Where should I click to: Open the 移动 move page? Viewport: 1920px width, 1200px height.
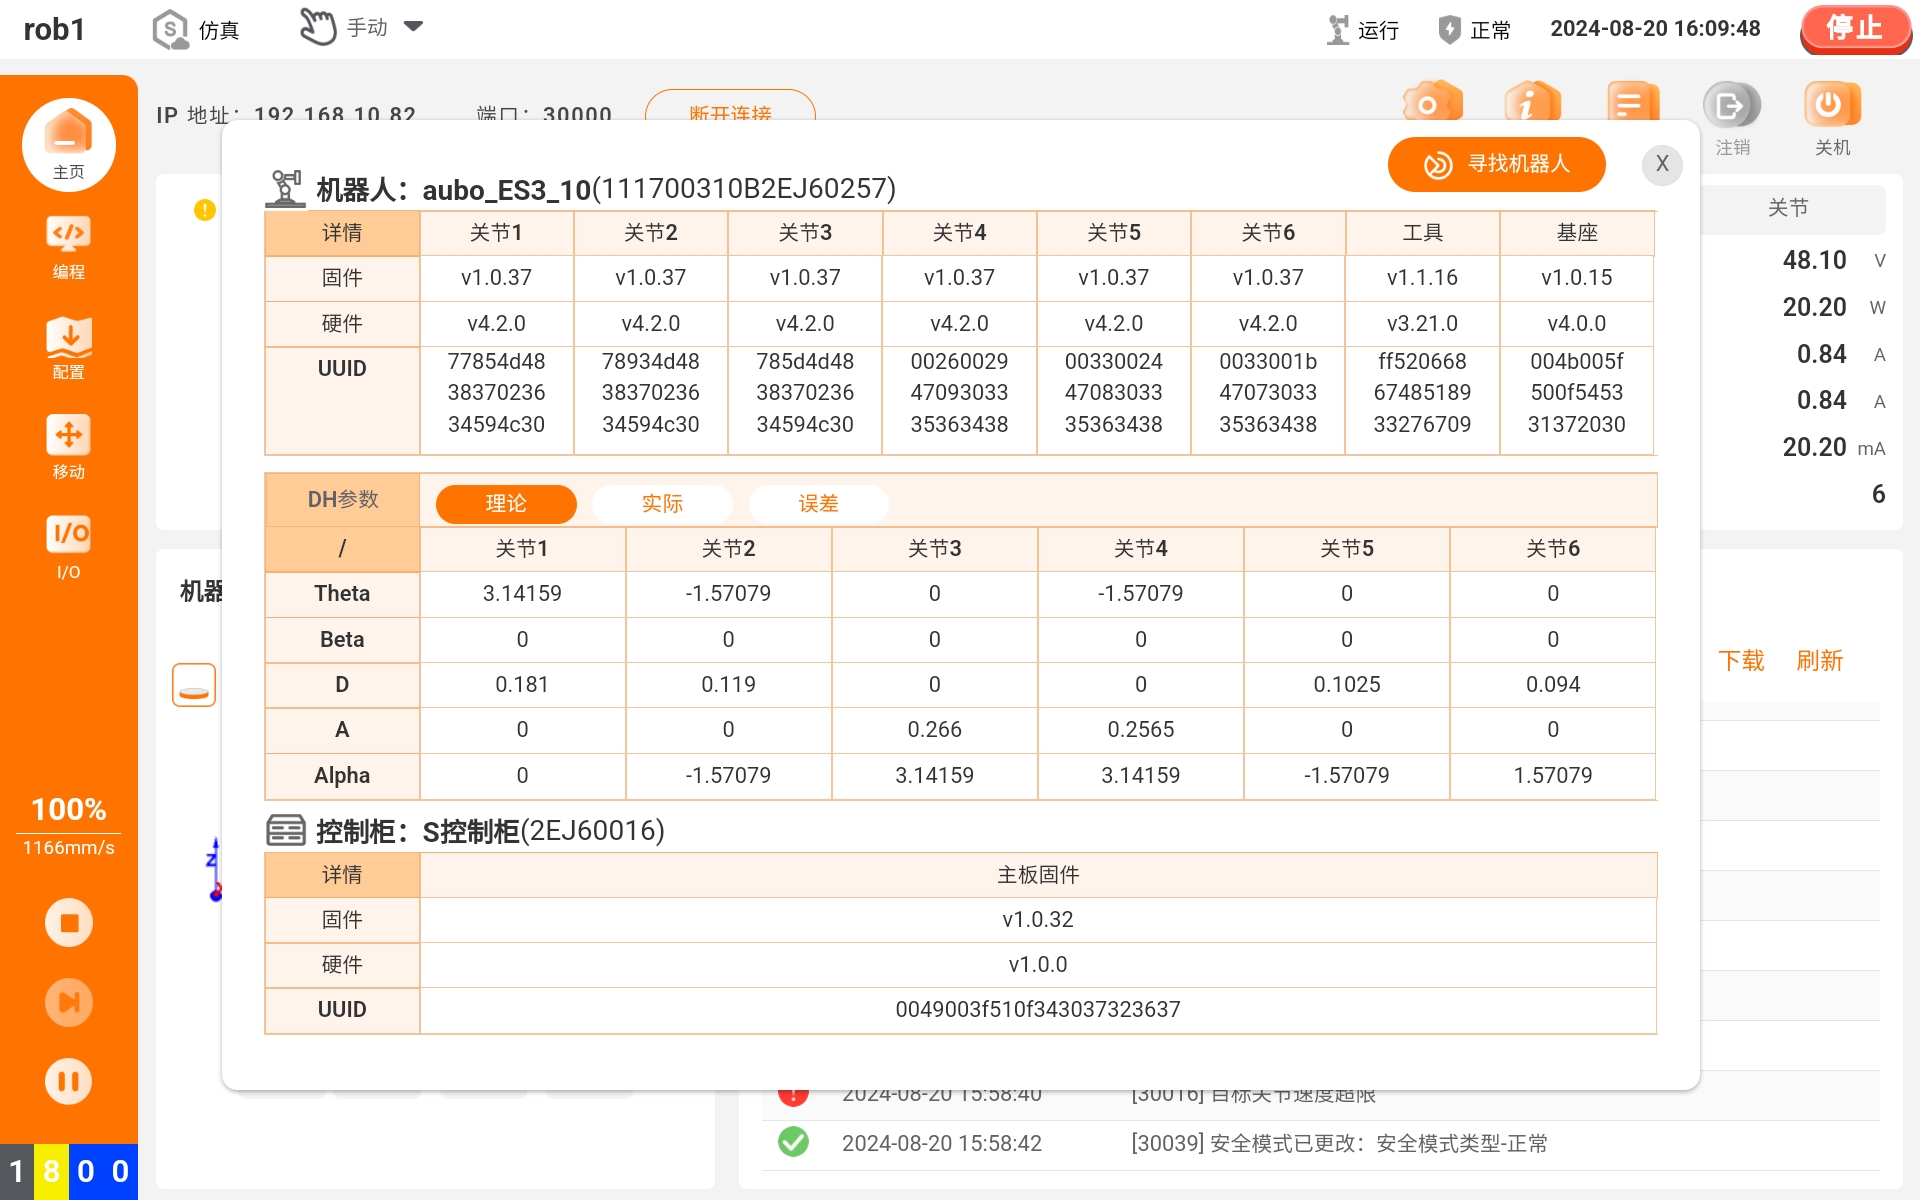click(x=68, y=447)
